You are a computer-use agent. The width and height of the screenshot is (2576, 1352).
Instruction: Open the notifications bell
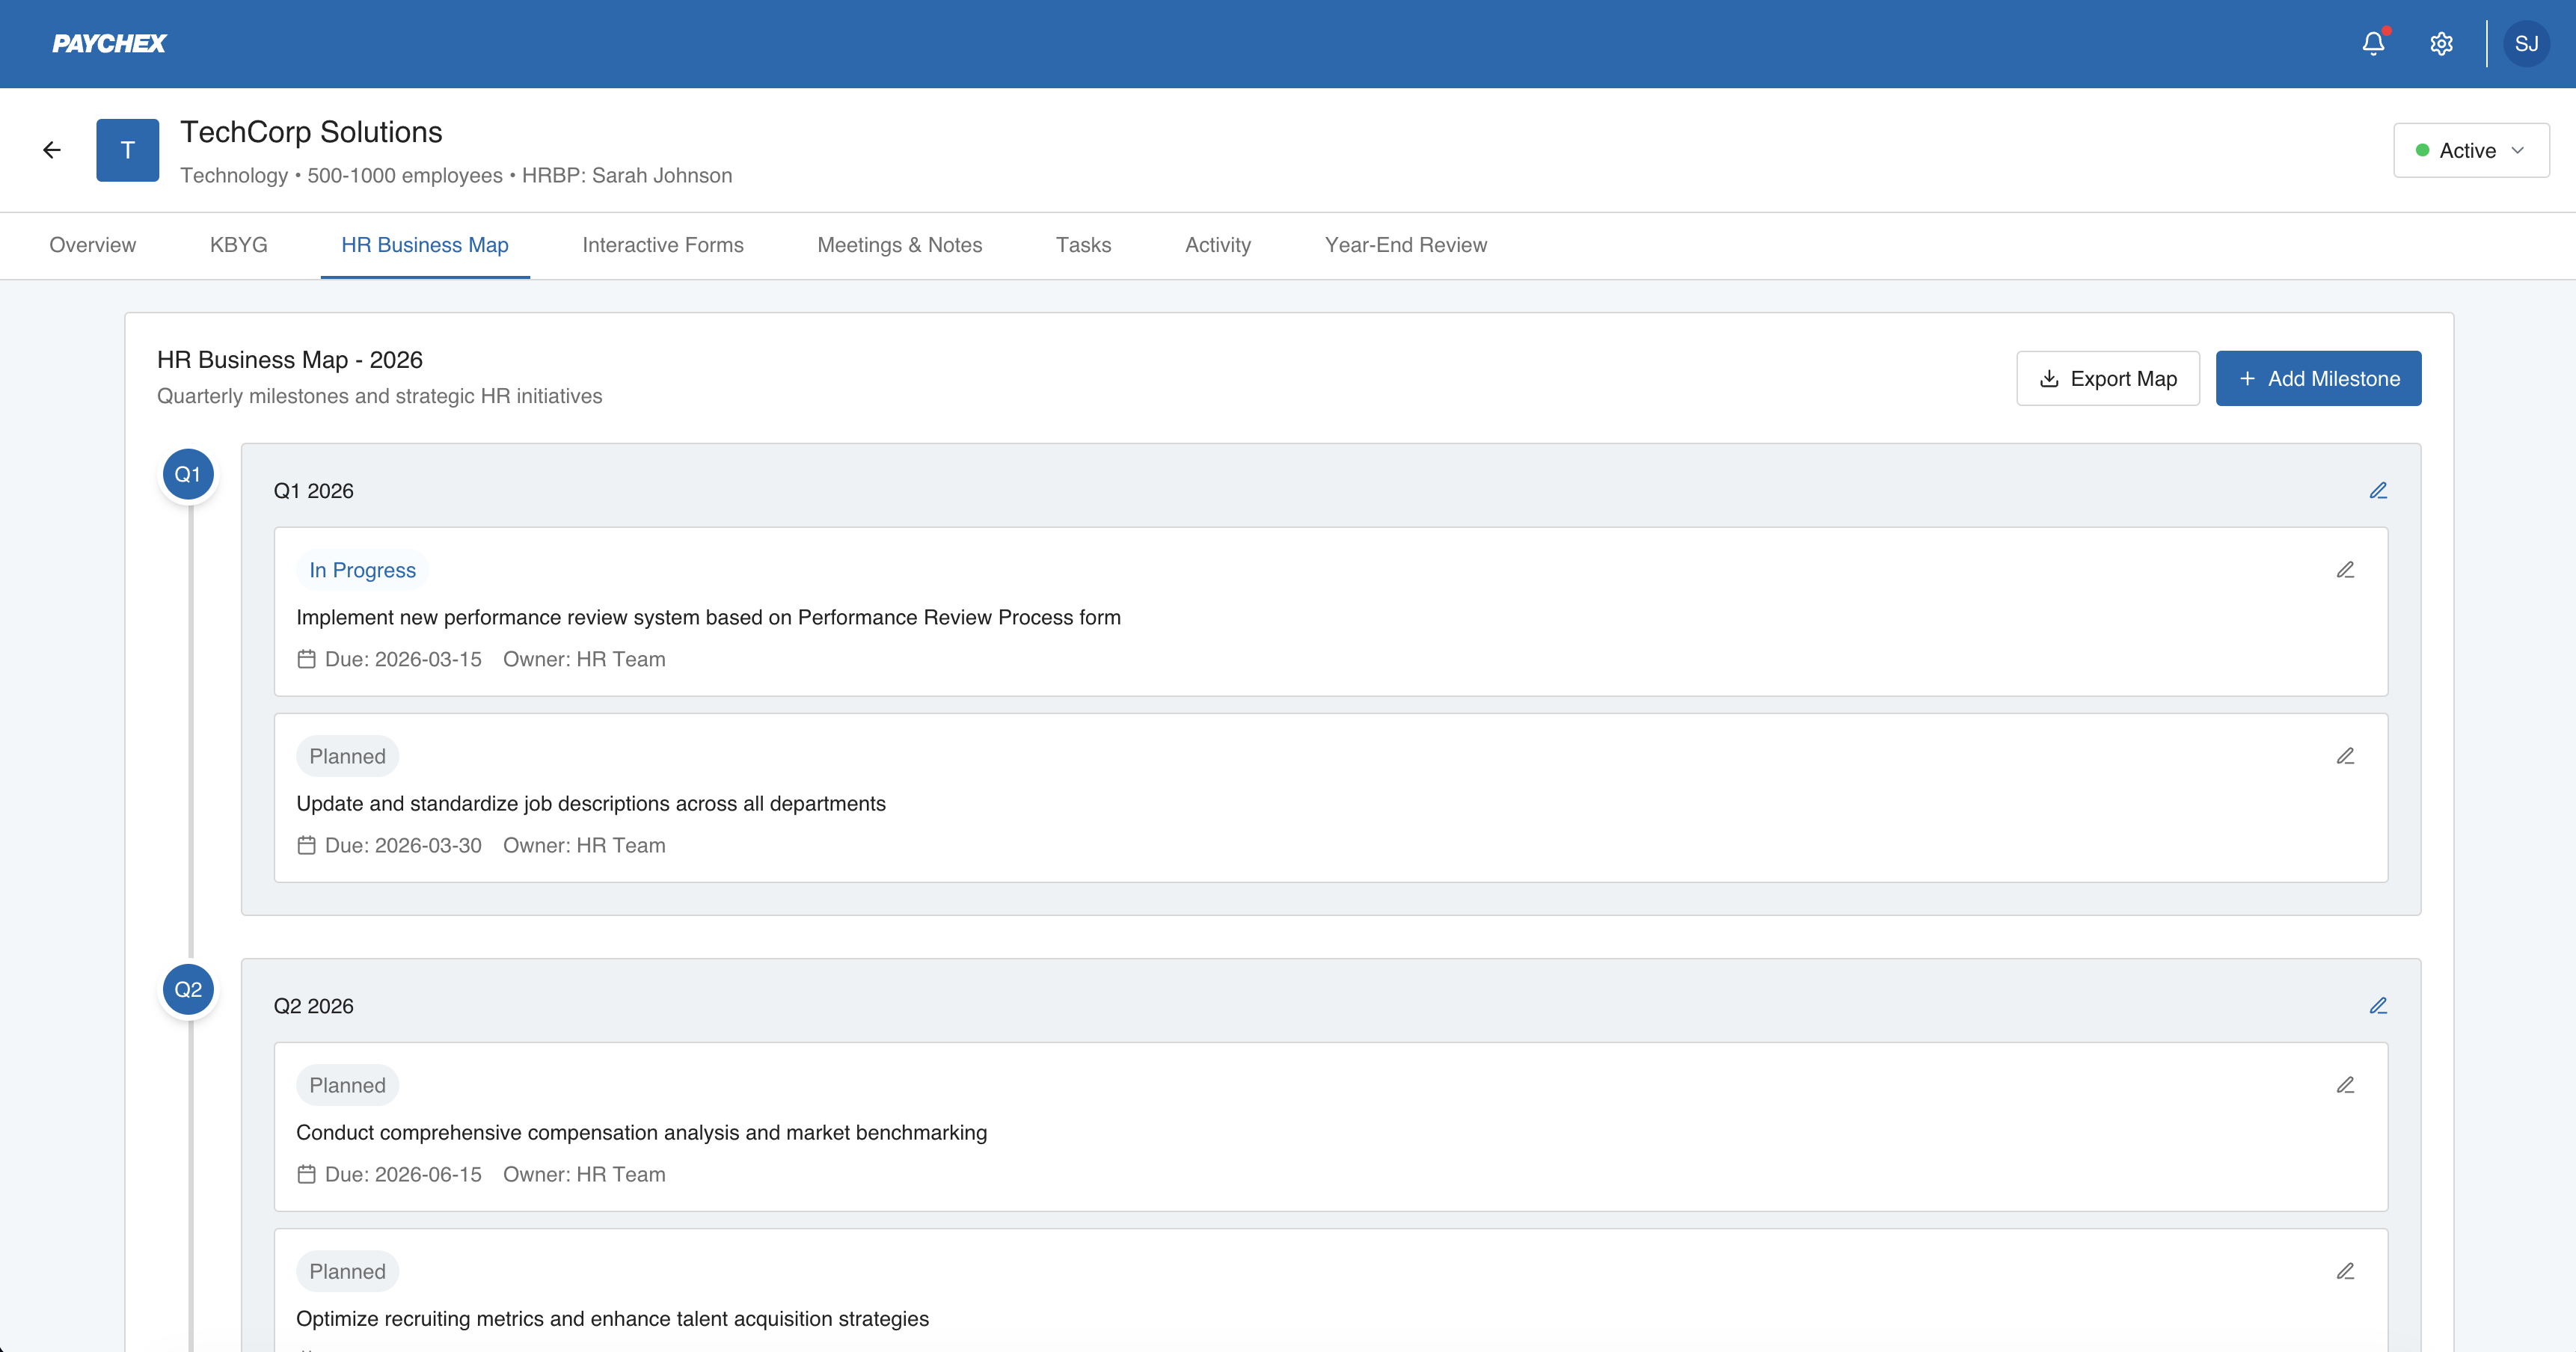click(x=2373, y=44)
